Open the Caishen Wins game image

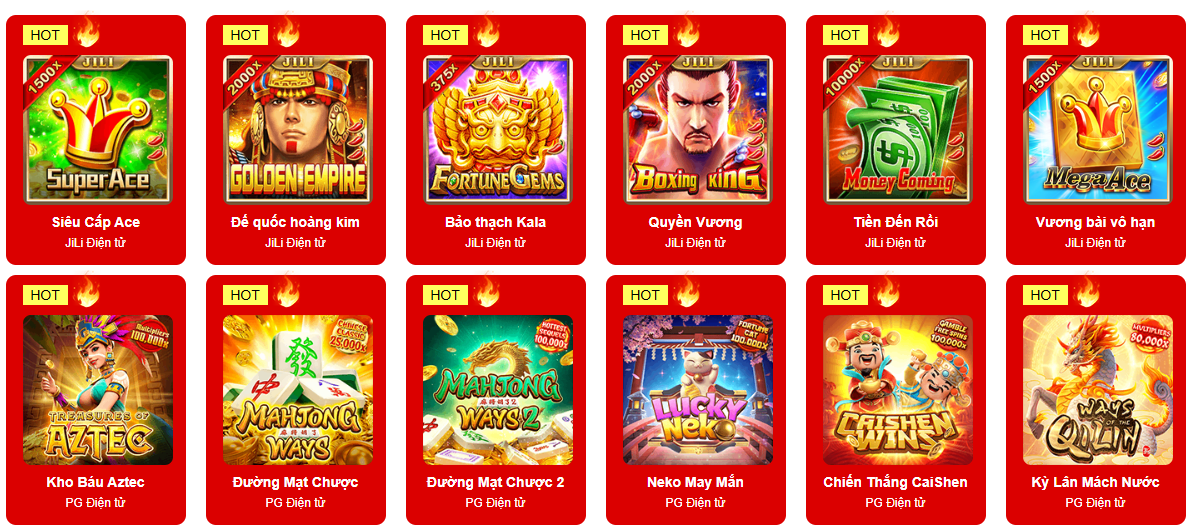[898, 390]
